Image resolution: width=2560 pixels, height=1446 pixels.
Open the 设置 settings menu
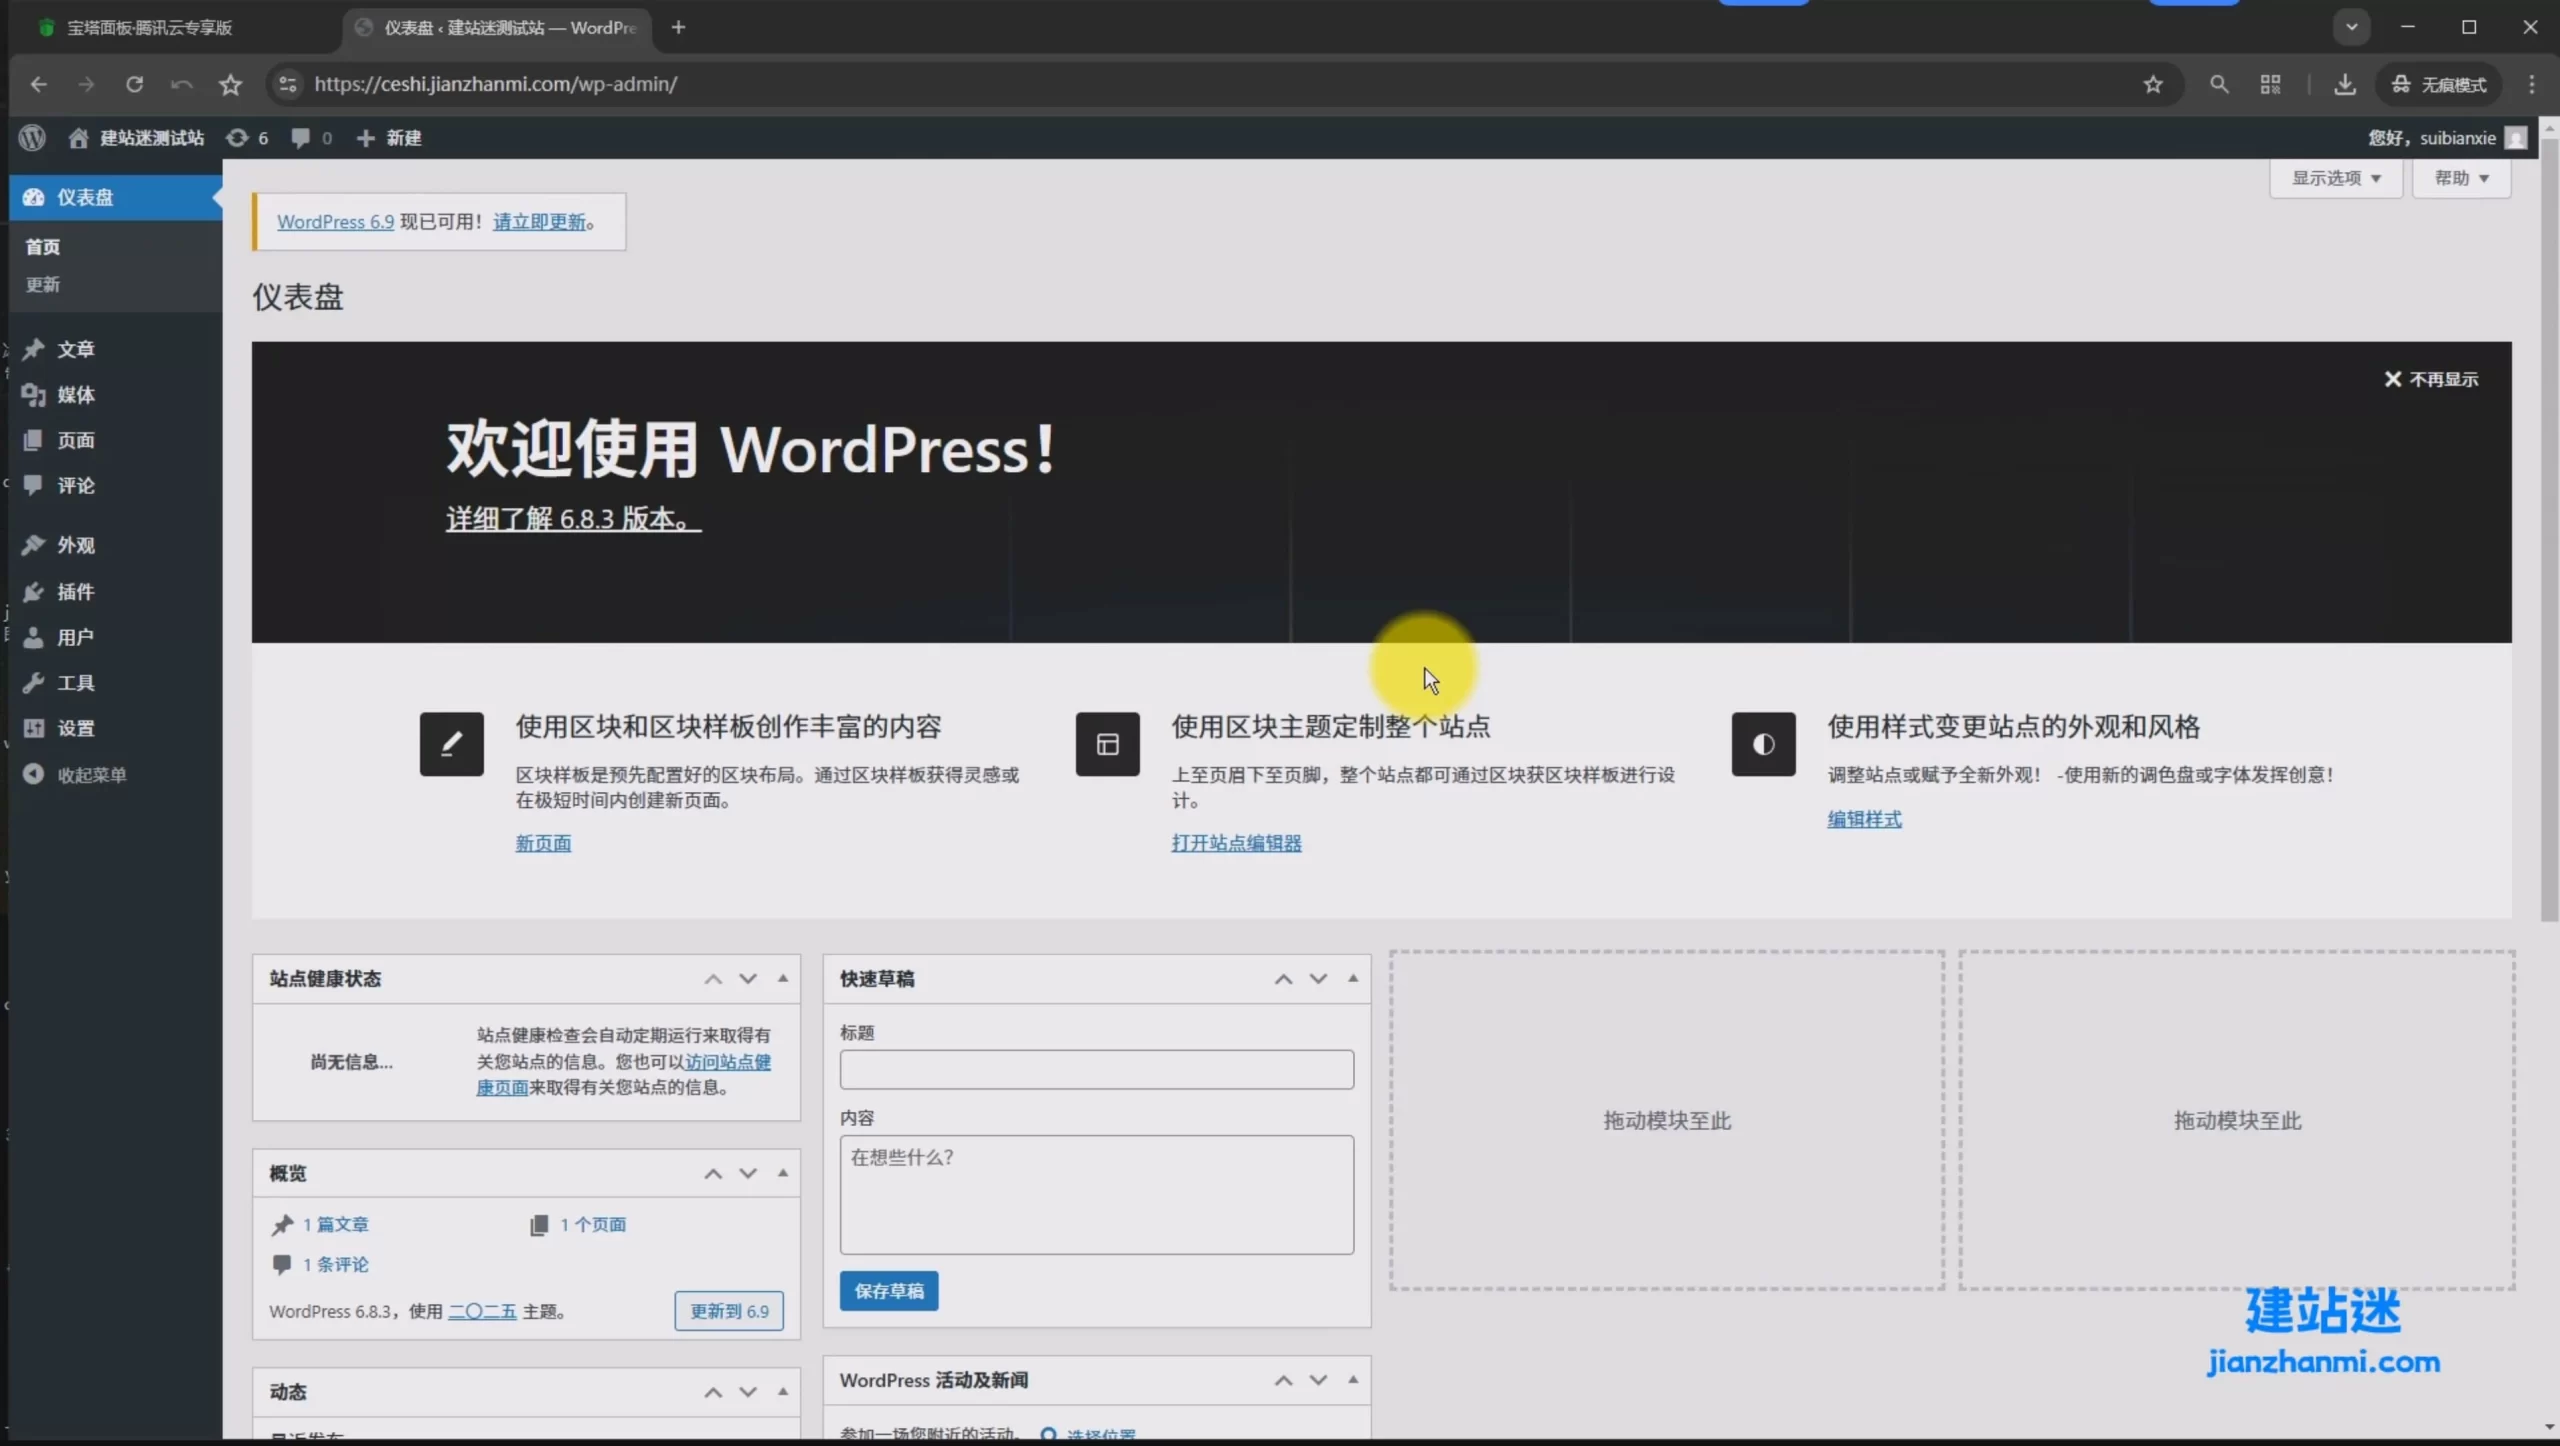[75, 728]
